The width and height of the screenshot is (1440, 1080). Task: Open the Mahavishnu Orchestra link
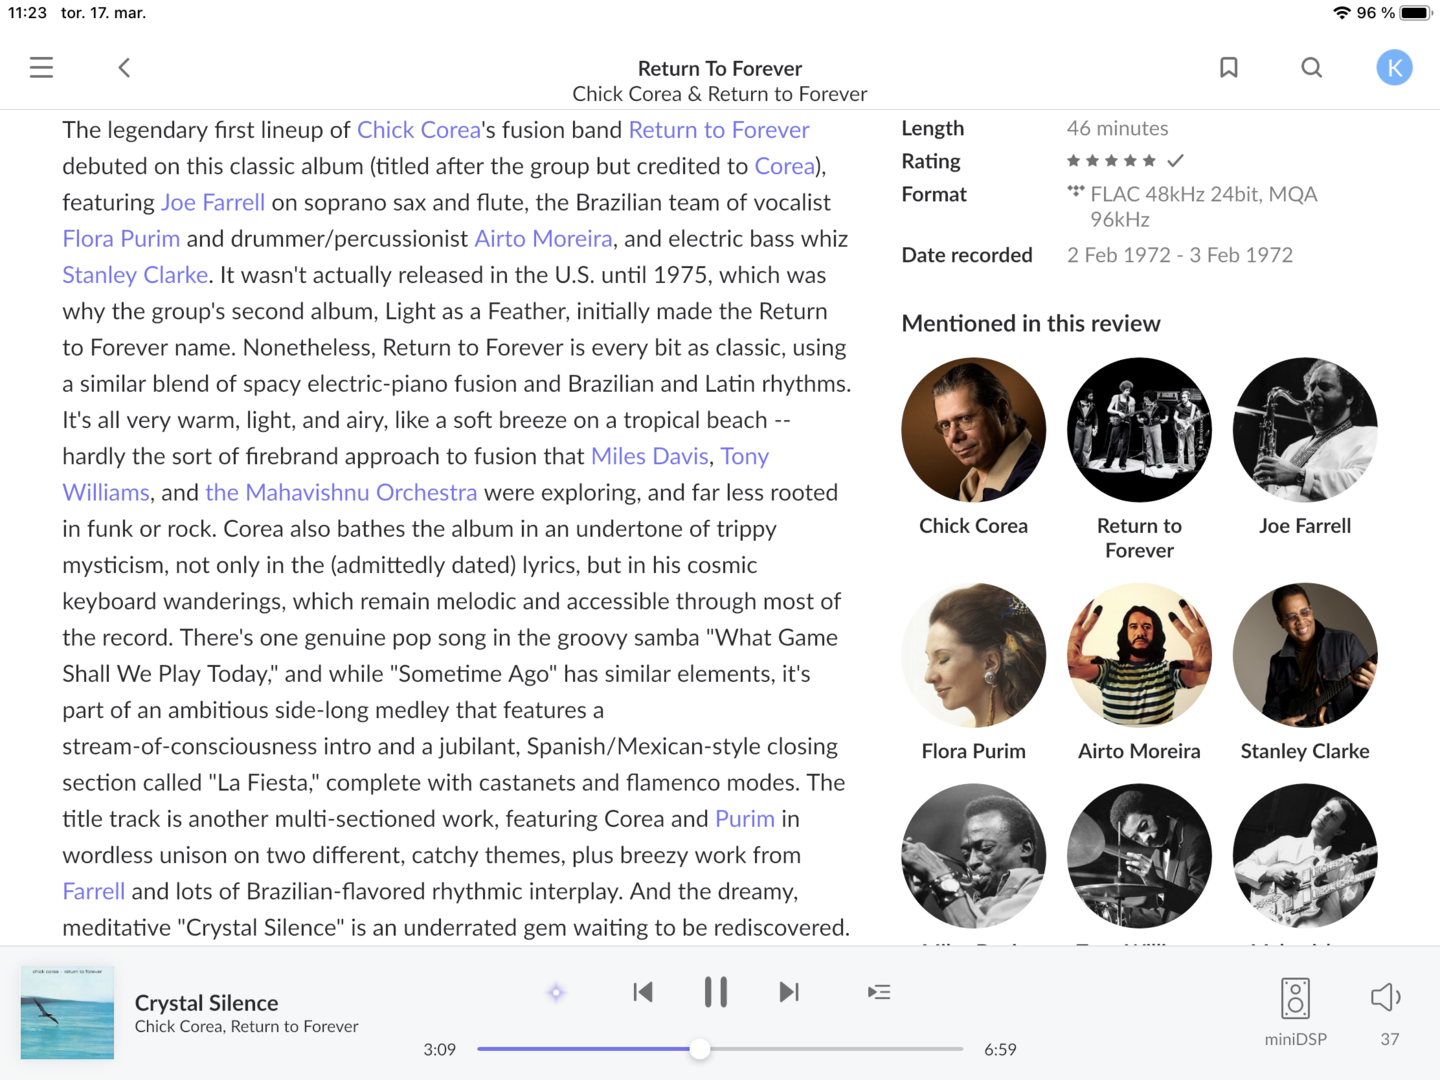(x=341, y=492)
